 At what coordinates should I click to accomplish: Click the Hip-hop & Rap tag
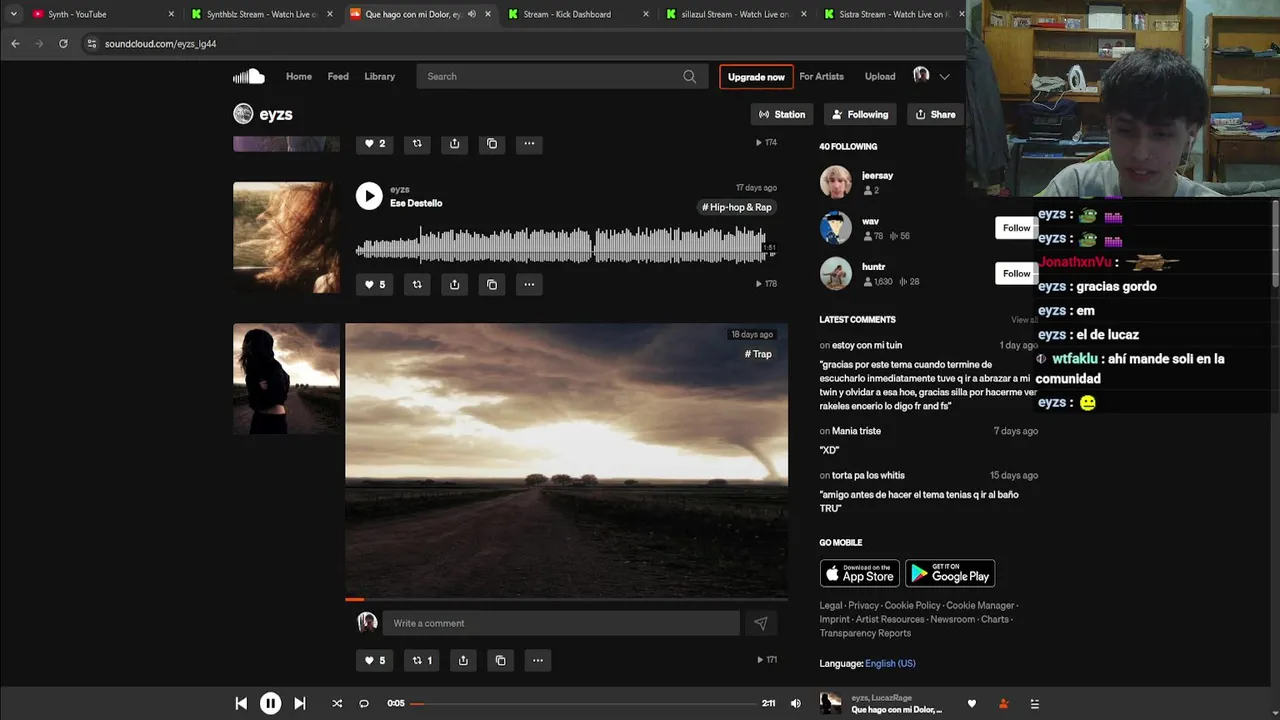pyautogui.click(x=737, y=207)
